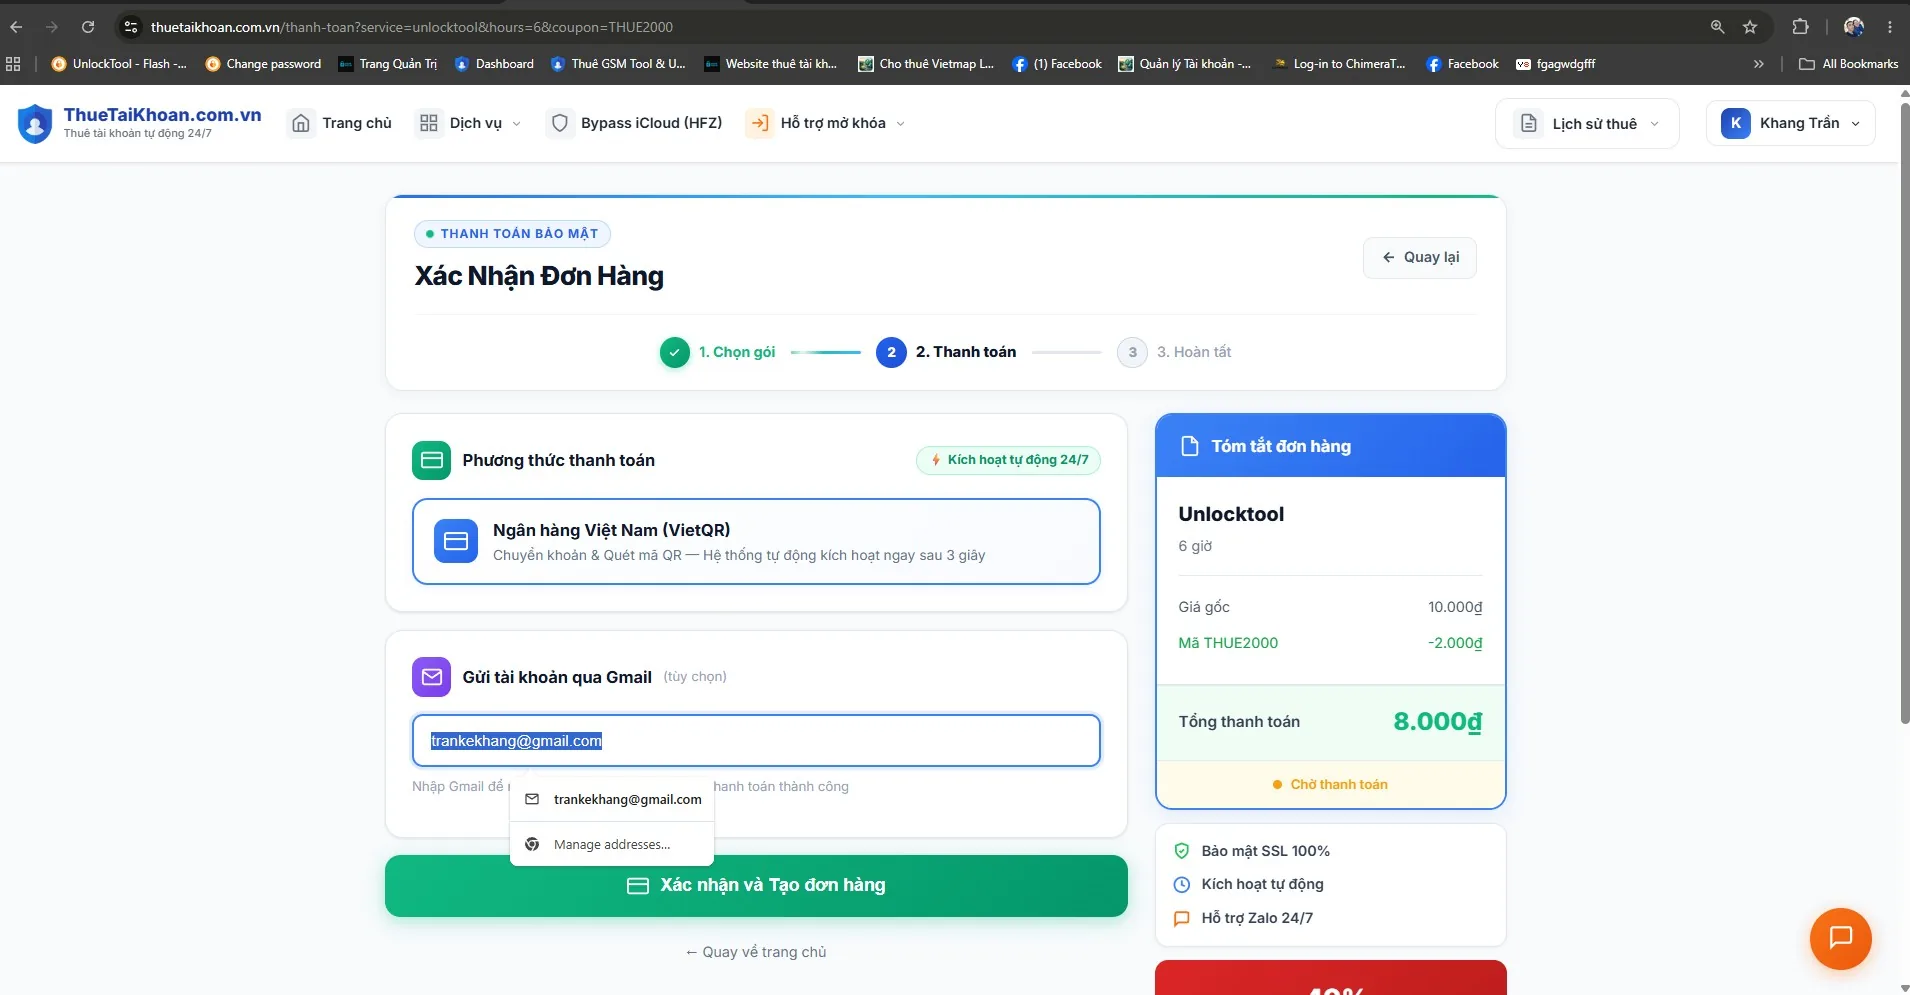Click the browser profile avatar icon
Viewport: 1910px width, 995px height.
[x=1853, y=27]
